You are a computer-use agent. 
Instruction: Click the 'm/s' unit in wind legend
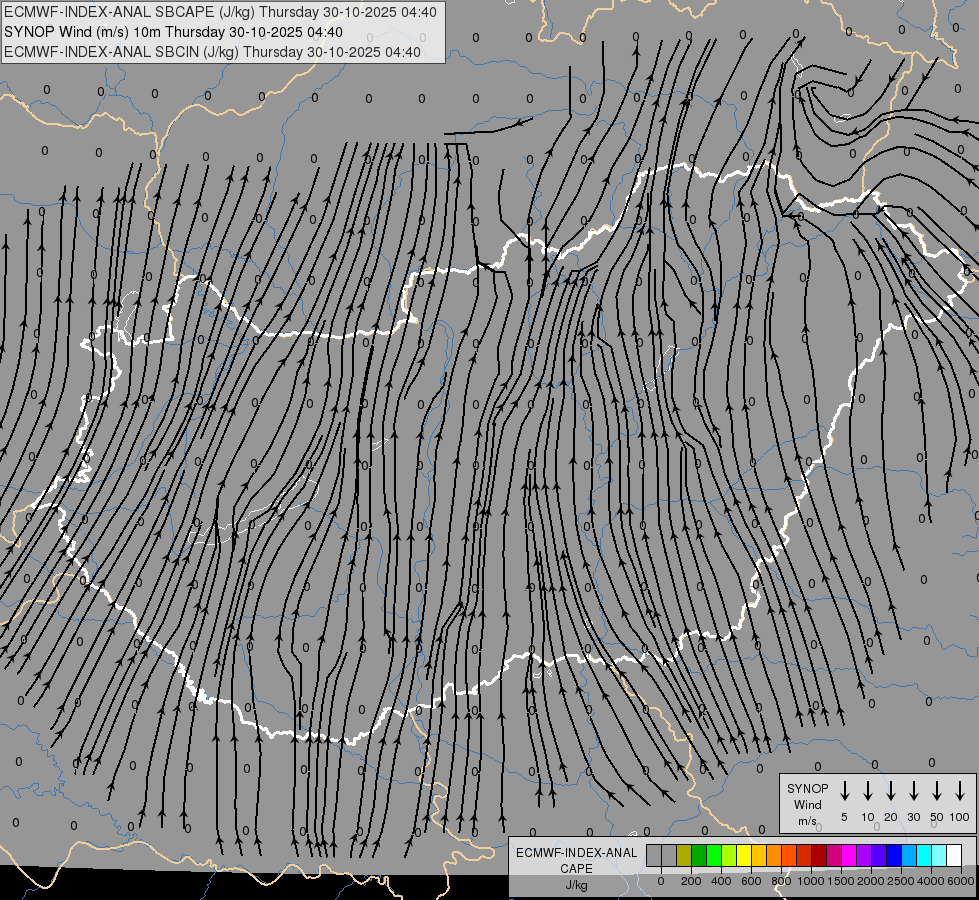[x=807, y=821]
